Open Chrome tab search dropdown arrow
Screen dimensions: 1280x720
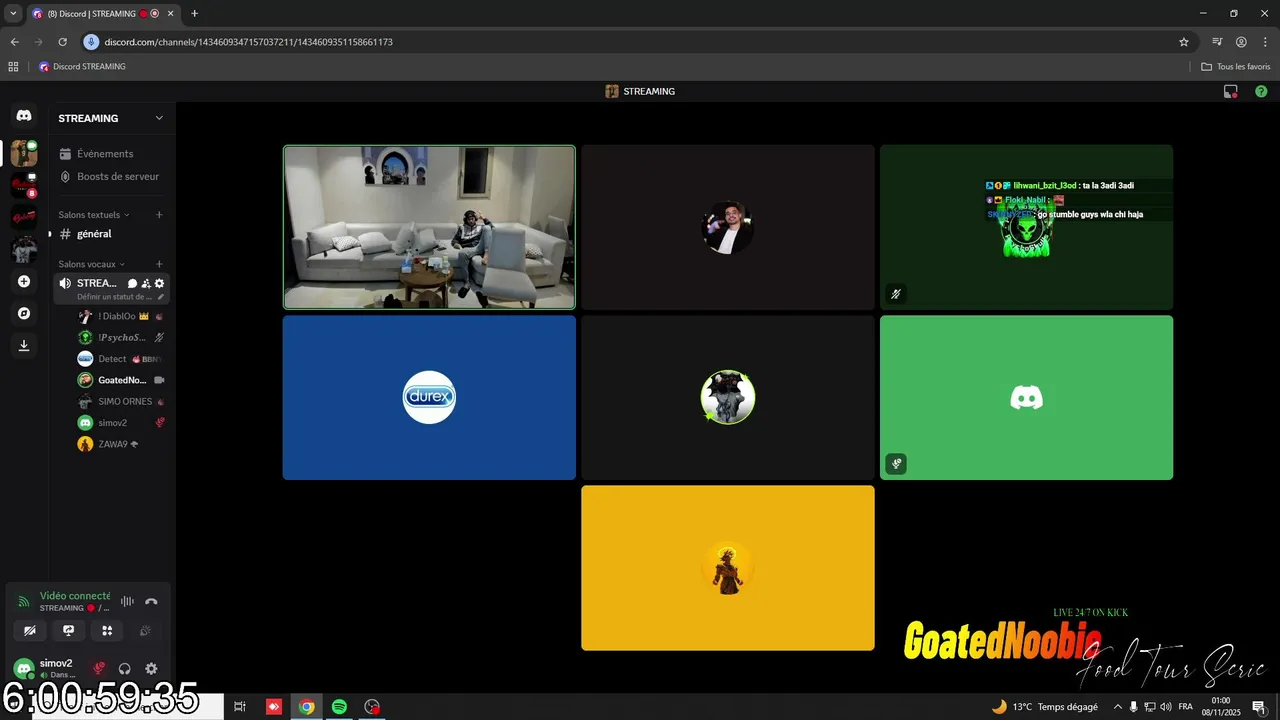click(13, 13)
